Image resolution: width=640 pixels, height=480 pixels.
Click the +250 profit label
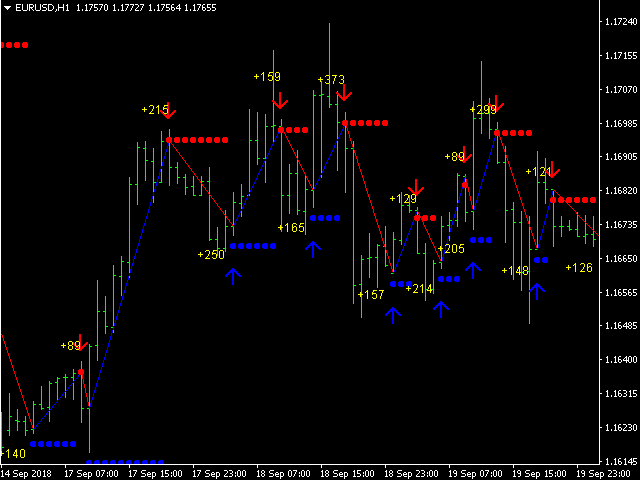tap(211, 254)
